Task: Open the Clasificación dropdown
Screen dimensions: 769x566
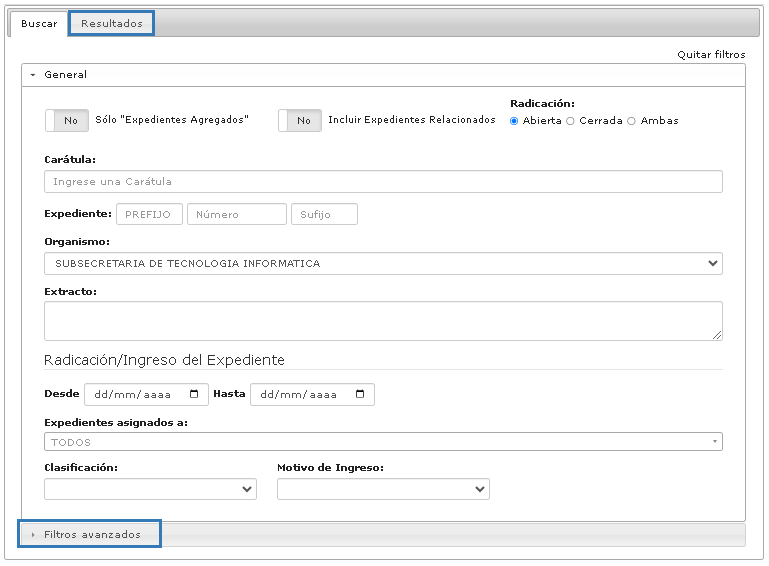Action: coord(150,489)
